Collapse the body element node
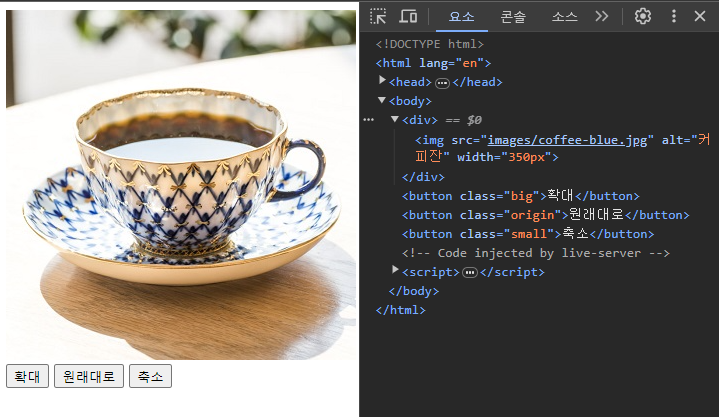This screenshot has height=417, width=719. point(382,100)
